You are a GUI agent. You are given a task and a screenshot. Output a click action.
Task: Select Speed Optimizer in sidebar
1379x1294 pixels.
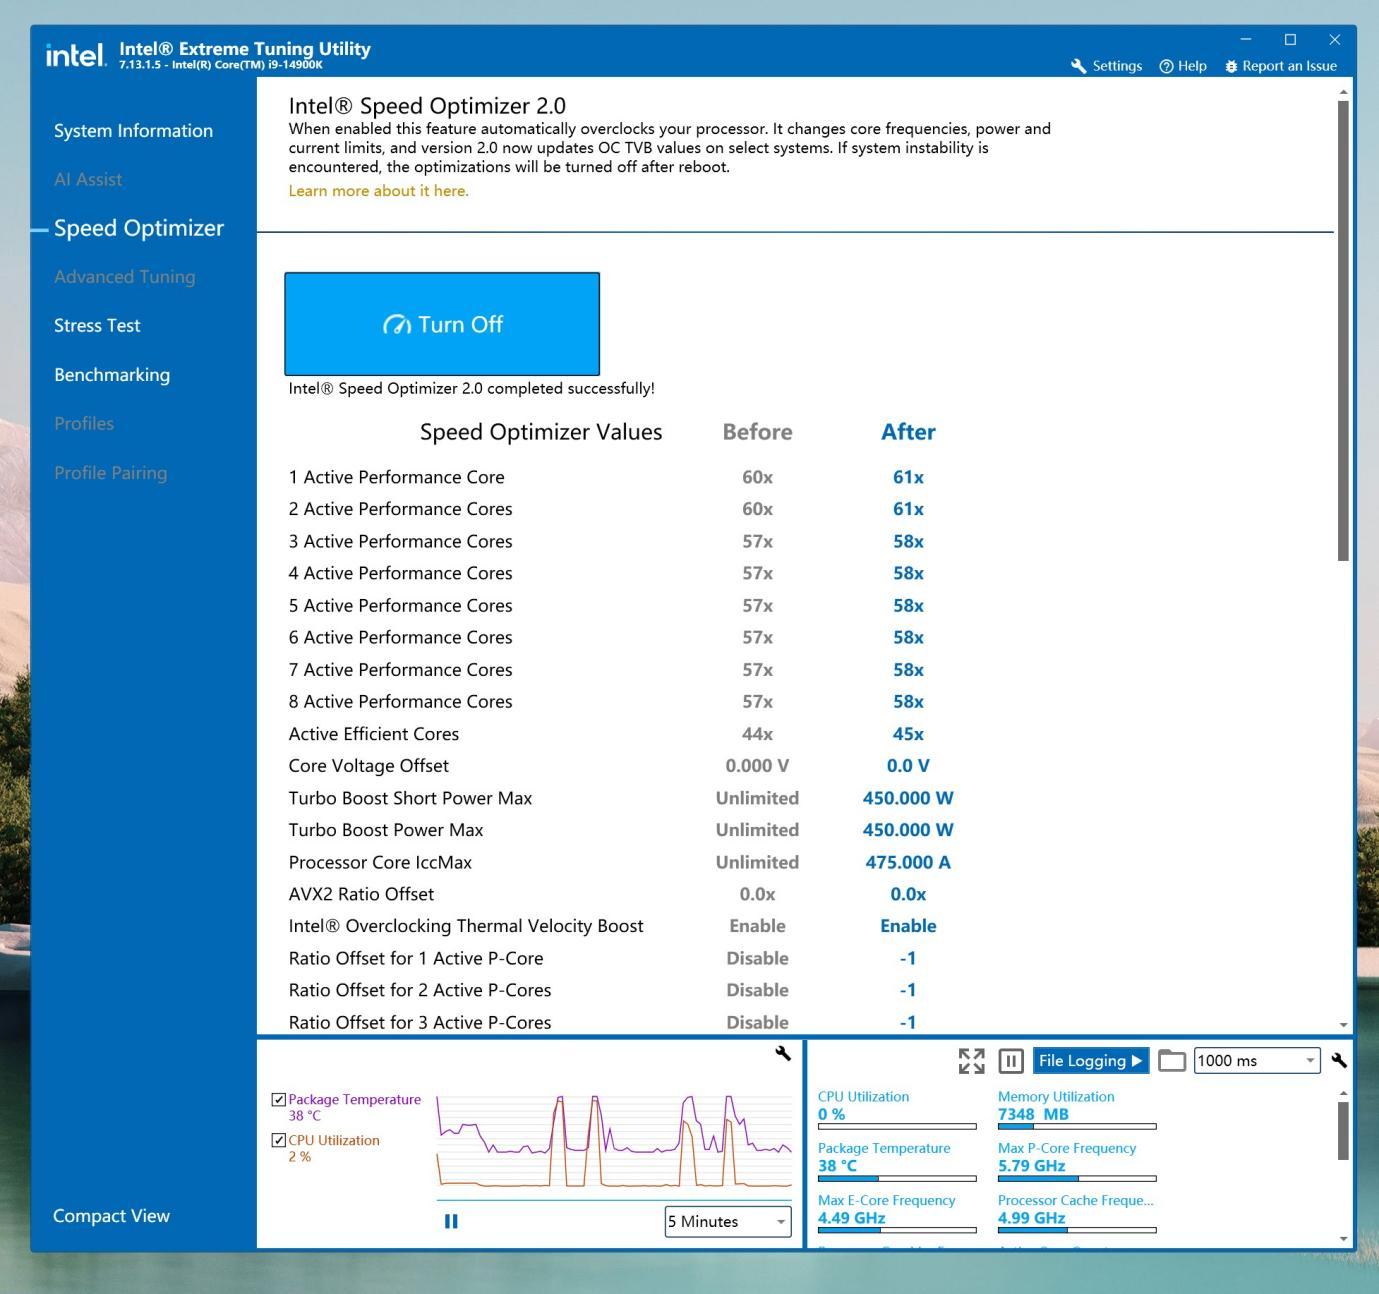point(139,228)
